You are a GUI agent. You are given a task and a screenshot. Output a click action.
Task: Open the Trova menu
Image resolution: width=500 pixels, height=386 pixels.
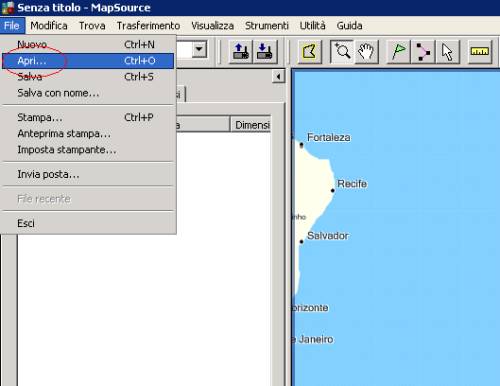(x=92, y=26)
